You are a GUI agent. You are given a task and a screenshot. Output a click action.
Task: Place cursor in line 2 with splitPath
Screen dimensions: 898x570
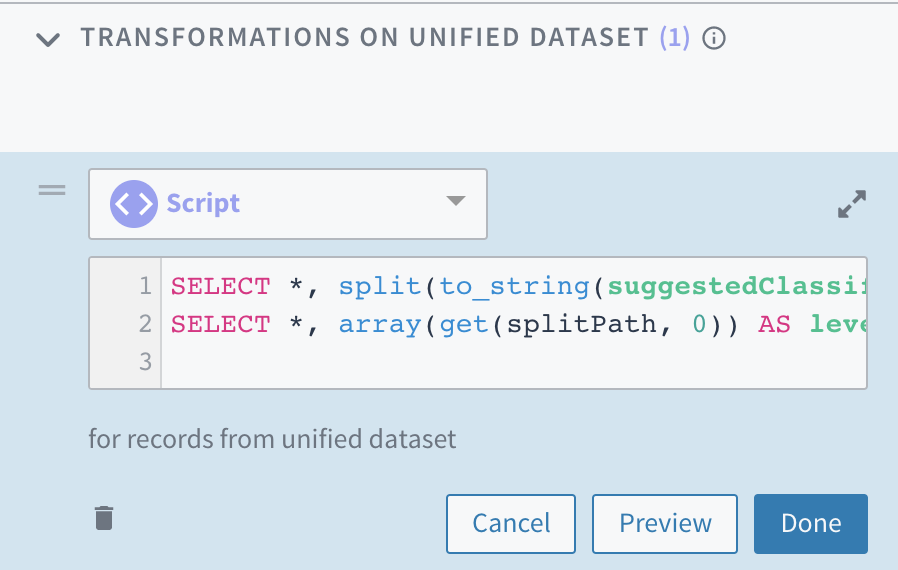pos(514,324)
